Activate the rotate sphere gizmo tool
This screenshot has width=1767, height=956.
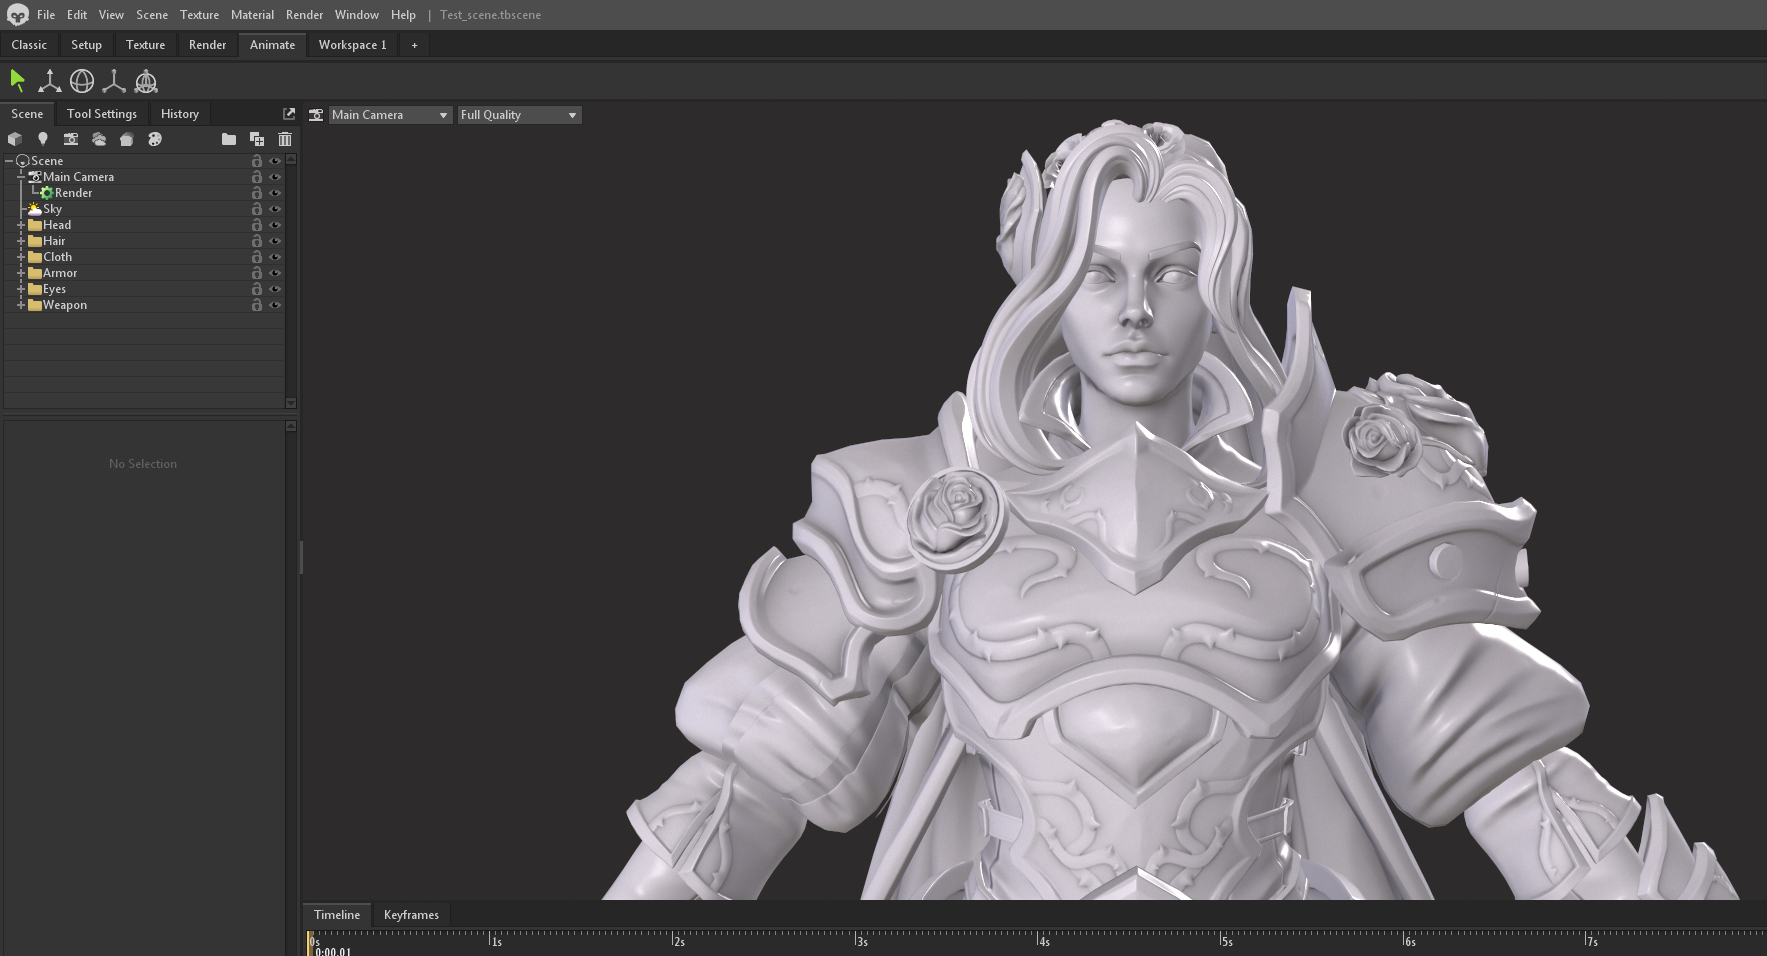[82, 81]
